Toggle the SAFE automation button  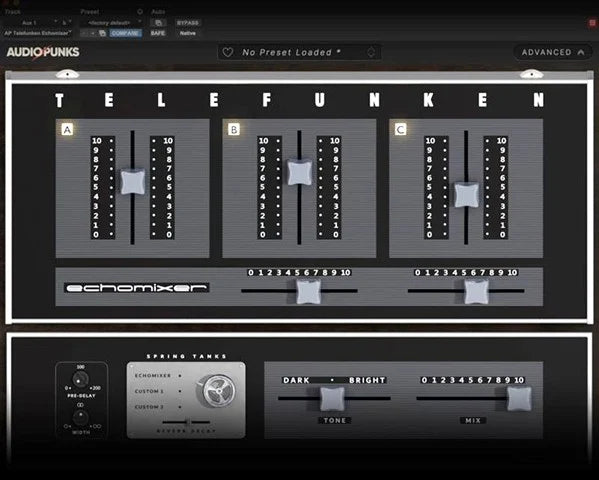pyautogui.click(x=157, y=33)
